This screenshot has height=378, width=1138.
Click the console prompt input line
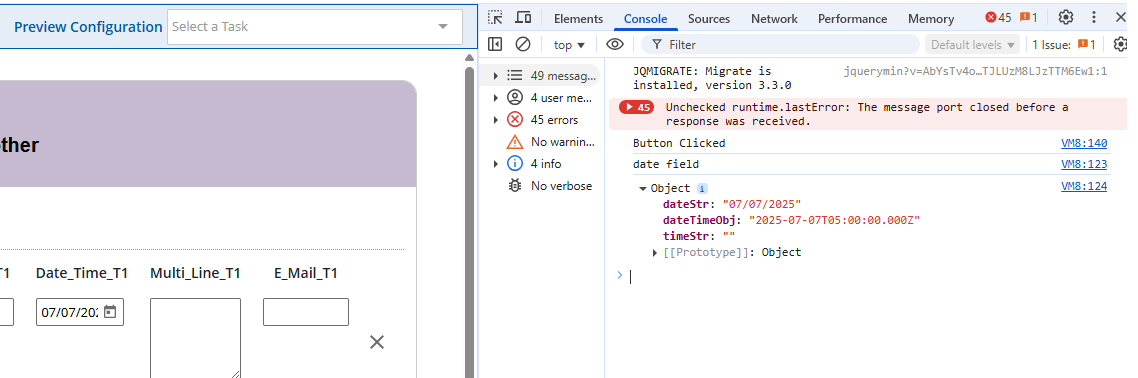(871, 276)
